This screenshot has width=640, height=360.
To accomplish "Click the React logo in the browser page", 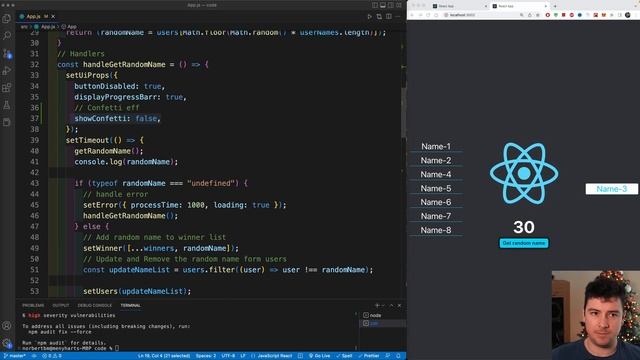I will click(x=524, y=173).
